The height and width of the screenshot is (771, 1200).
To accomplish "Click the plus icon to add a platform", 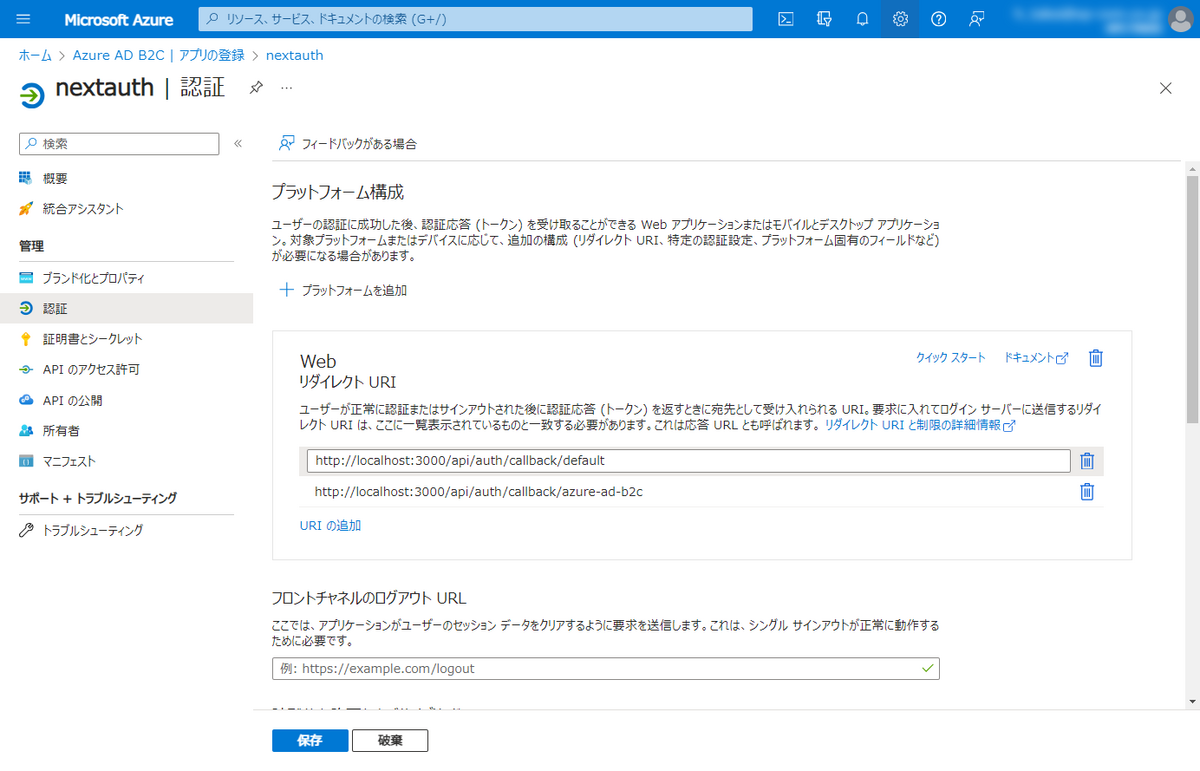I will click(x=286, y=290).
